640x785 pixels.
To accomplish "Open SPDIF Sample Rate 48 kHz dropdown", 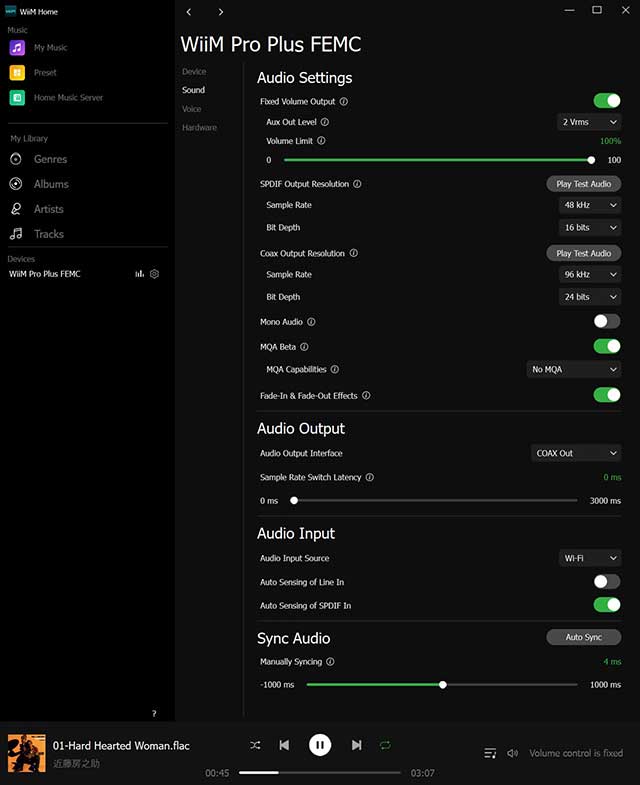I will (590, 205).
